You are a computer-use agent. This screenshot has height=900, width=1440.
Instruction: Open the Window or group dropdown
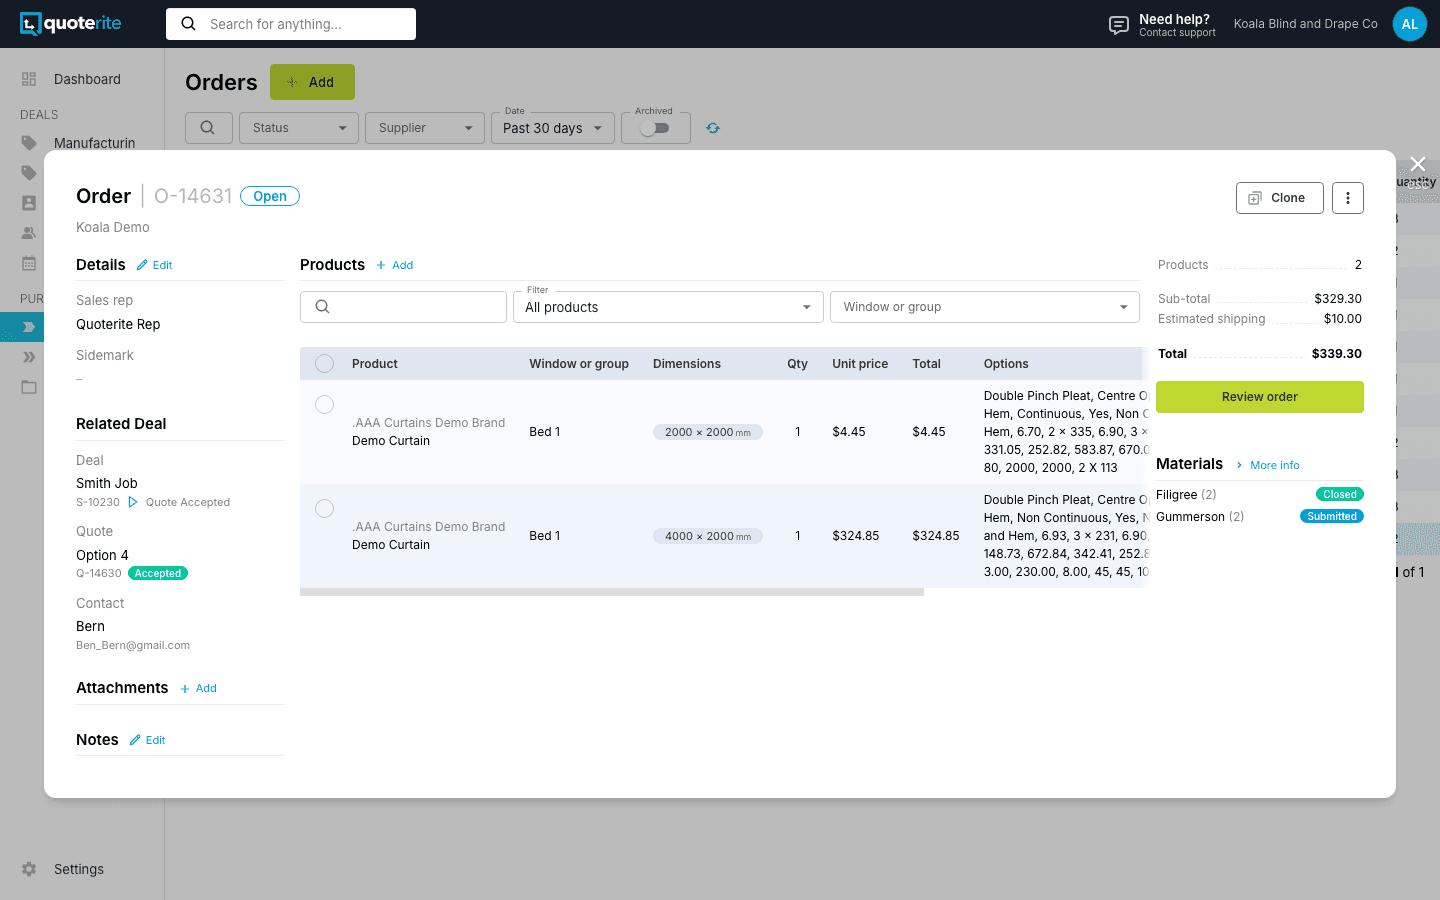tap(985, 307)
